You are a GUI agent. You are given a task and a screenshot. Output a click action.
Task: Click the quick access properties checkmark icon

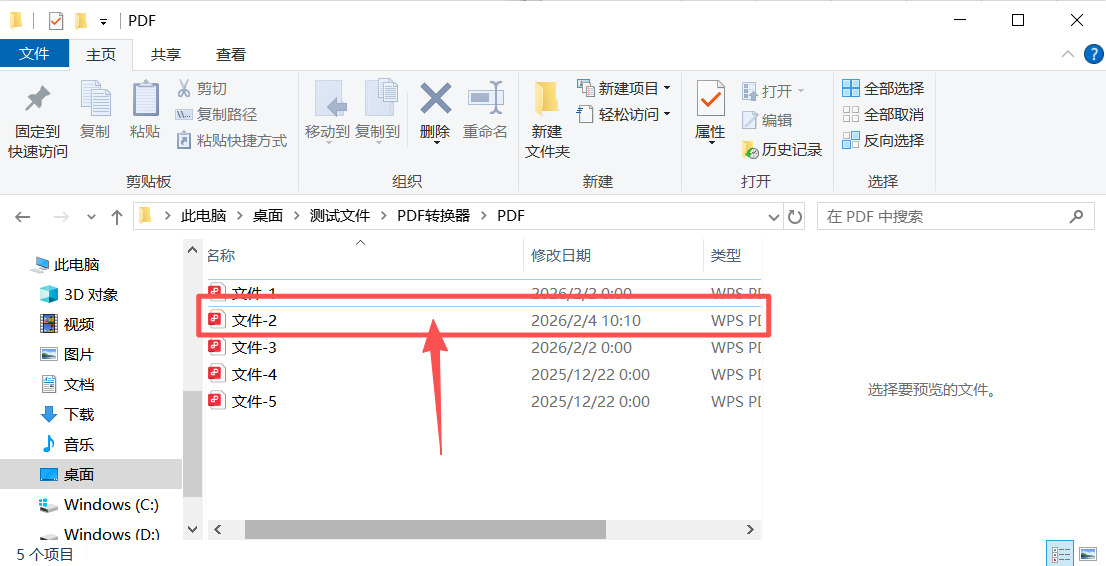click(x=56, y=21)
